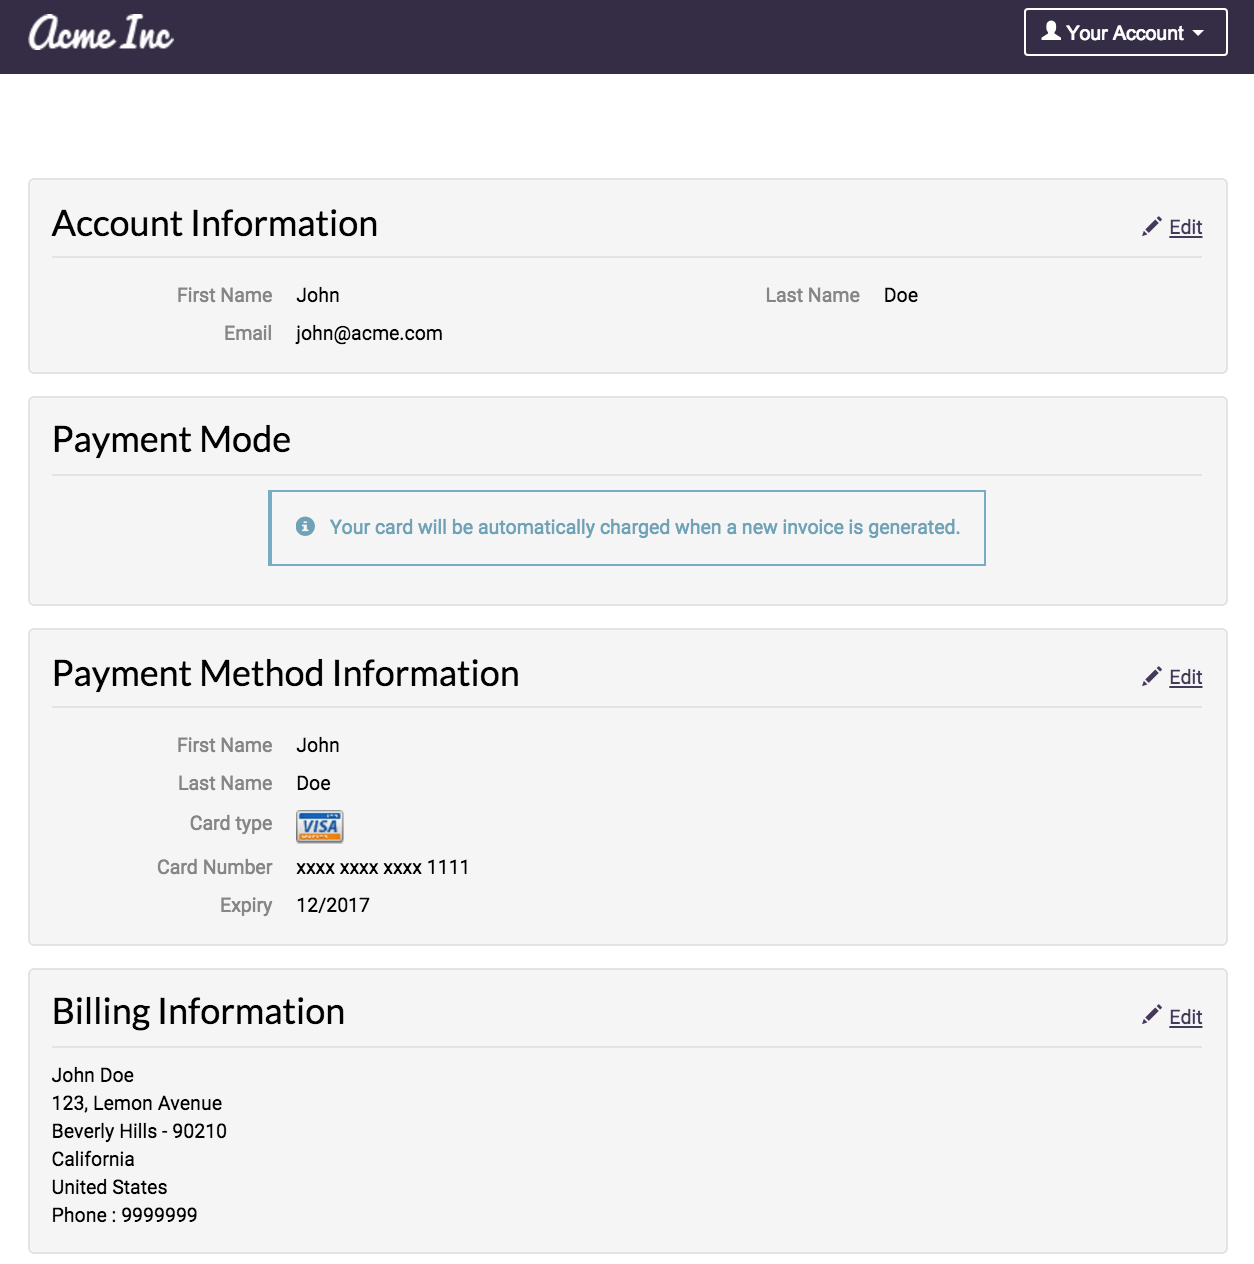The image size is (1254, 1264).
Task: Click the Payment Mode heading
Action: click(x=171, y=440)
